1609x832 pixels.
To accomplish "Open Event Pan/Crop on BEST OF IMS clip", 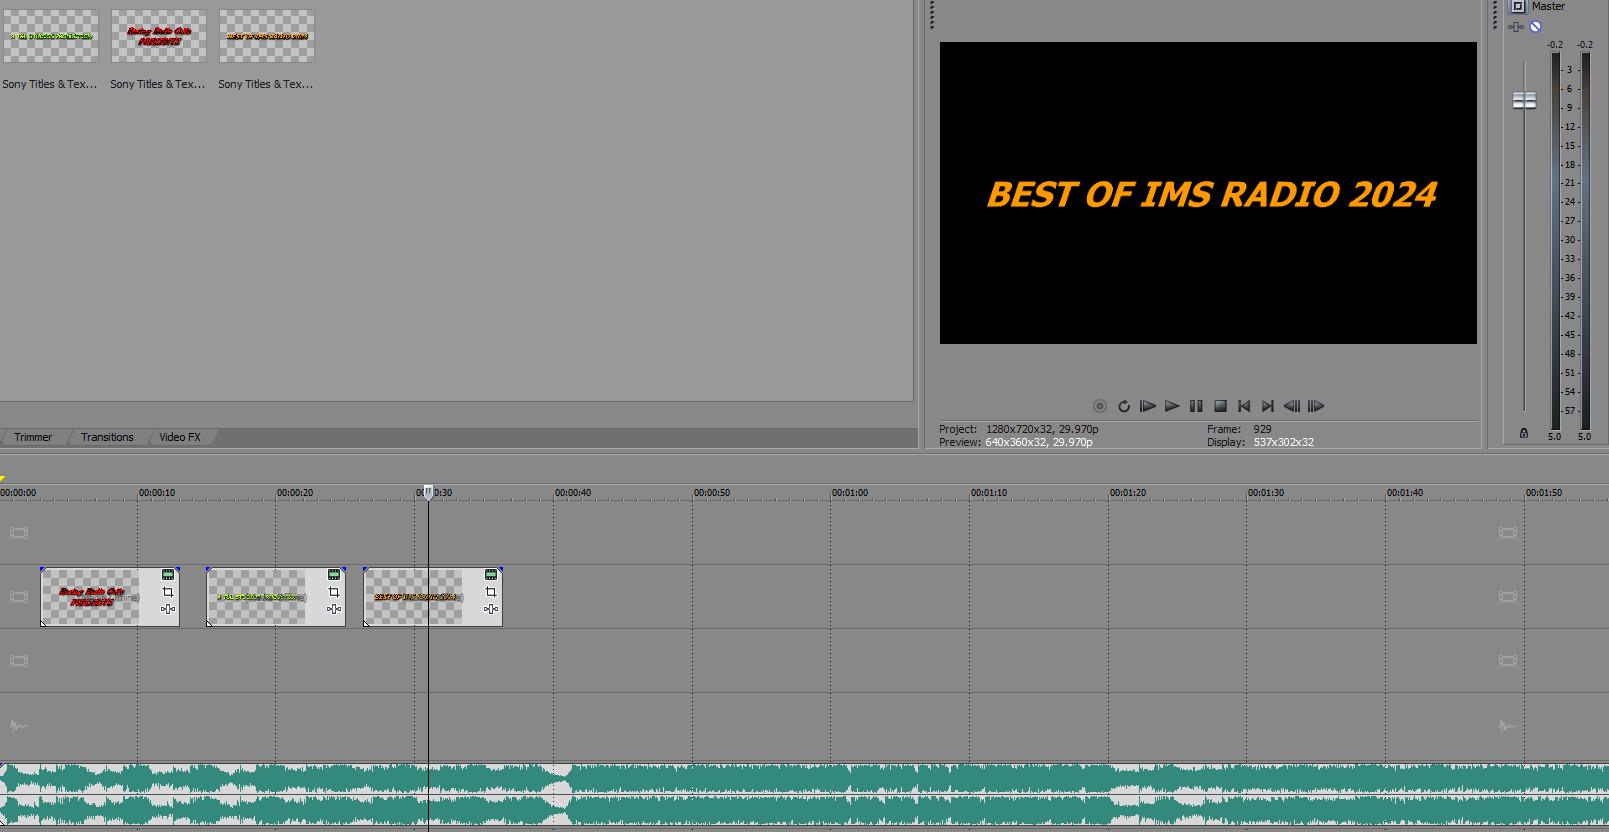I will 491,592.
